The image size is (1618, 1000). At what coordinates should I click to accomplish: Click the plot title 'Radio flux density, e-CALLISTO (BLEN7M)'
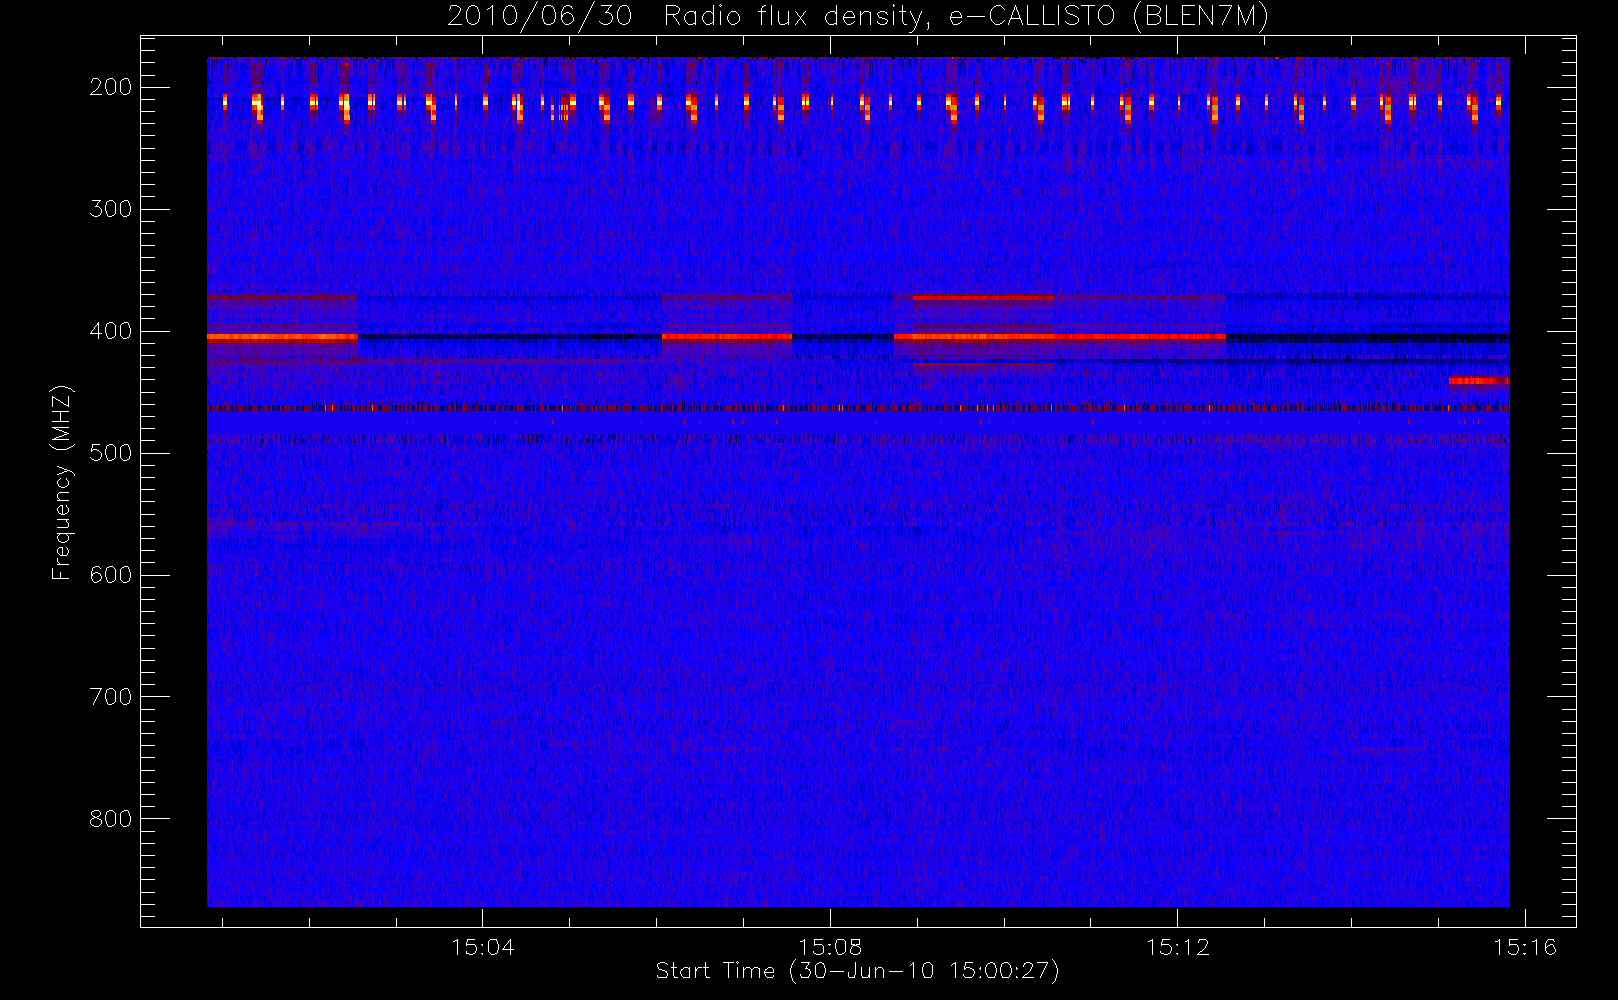point(966,16)
